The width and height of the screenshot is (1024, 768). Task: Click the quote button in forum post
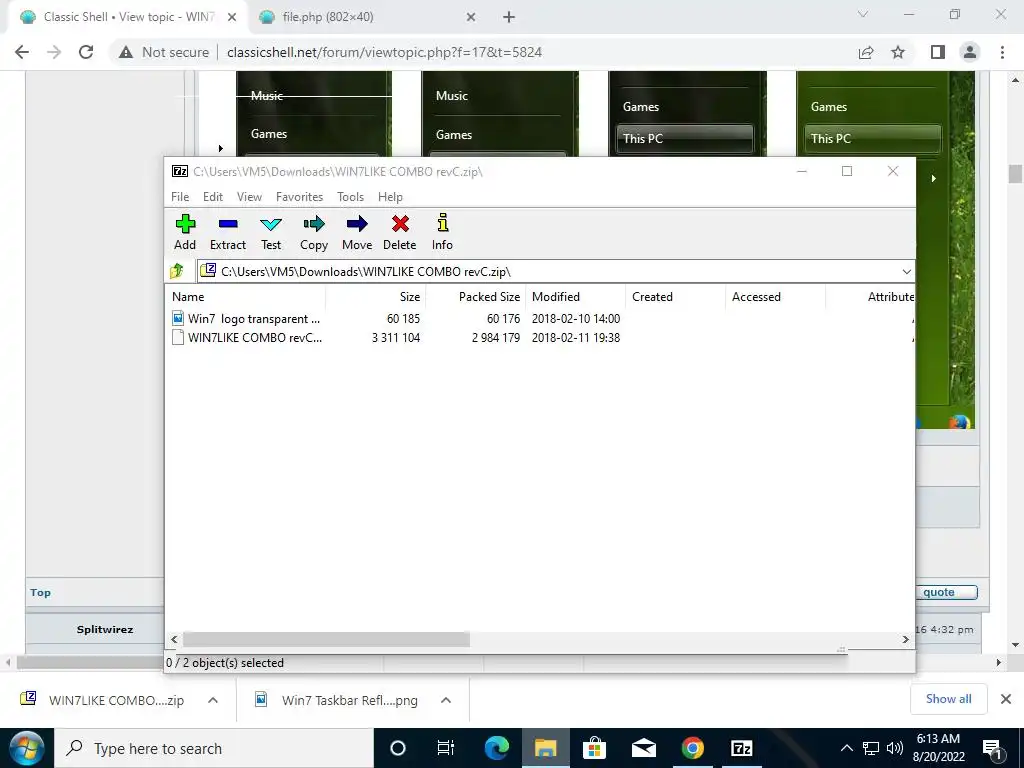pos(946,592)
